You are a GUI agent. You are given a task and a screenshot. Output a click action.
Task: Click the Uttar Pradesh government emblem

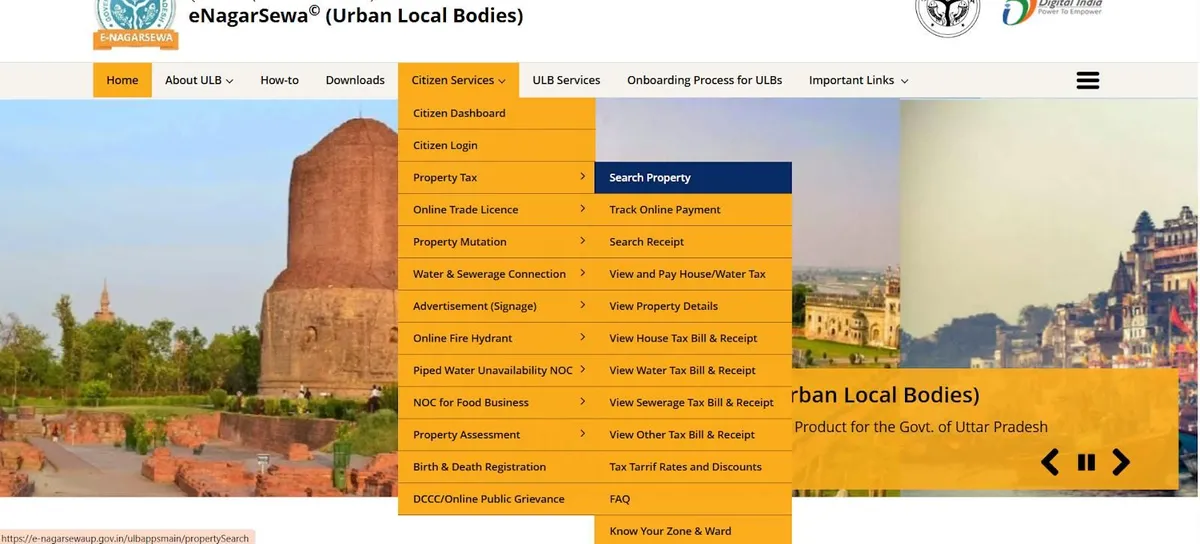click(947, 17)
